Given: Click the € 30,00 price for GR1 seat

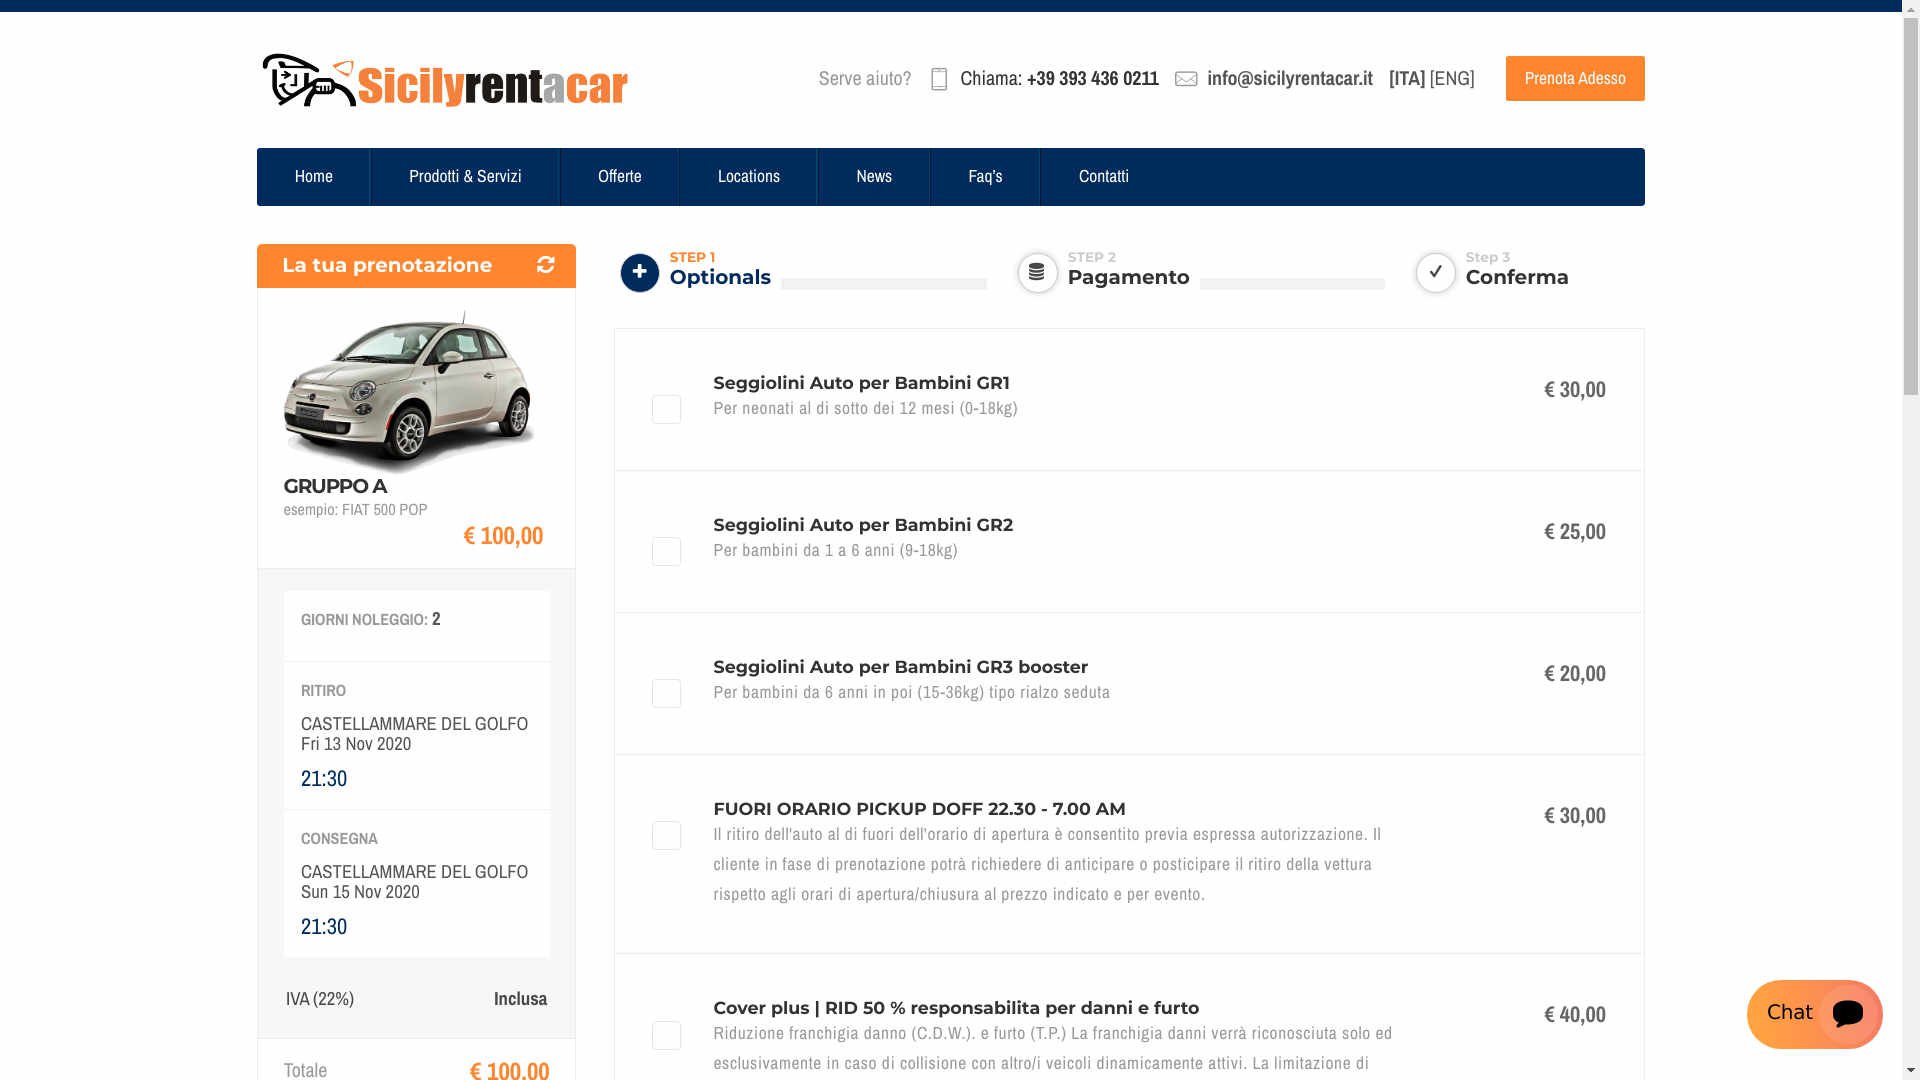Looking at the screenshot, I should [1575, 389].
